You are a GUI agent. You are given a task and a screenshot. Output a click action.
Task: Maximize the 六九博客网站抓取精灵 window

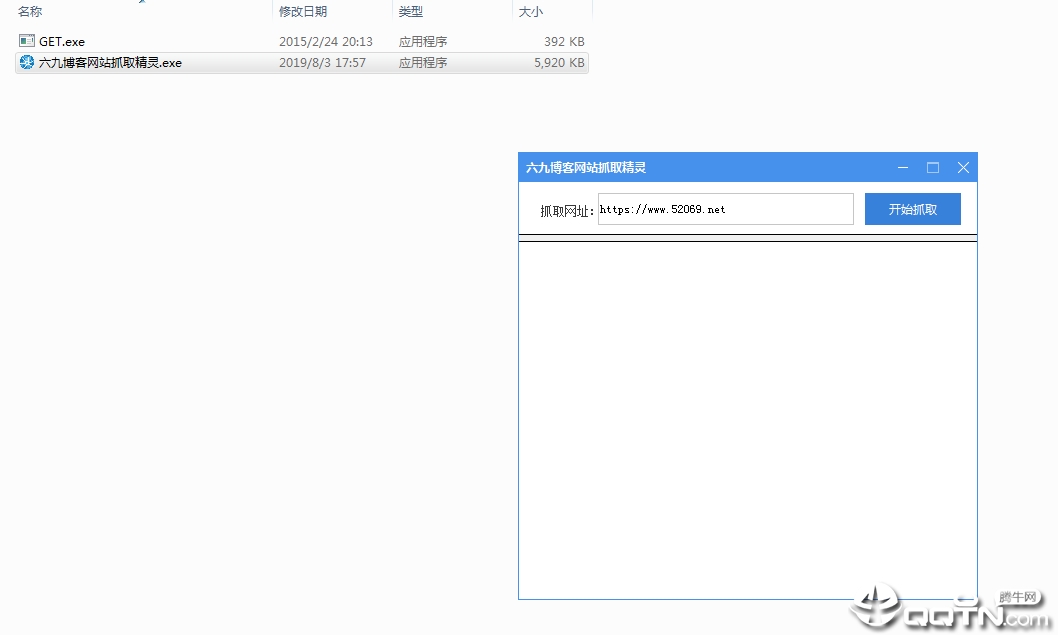[x=933, y=167]
